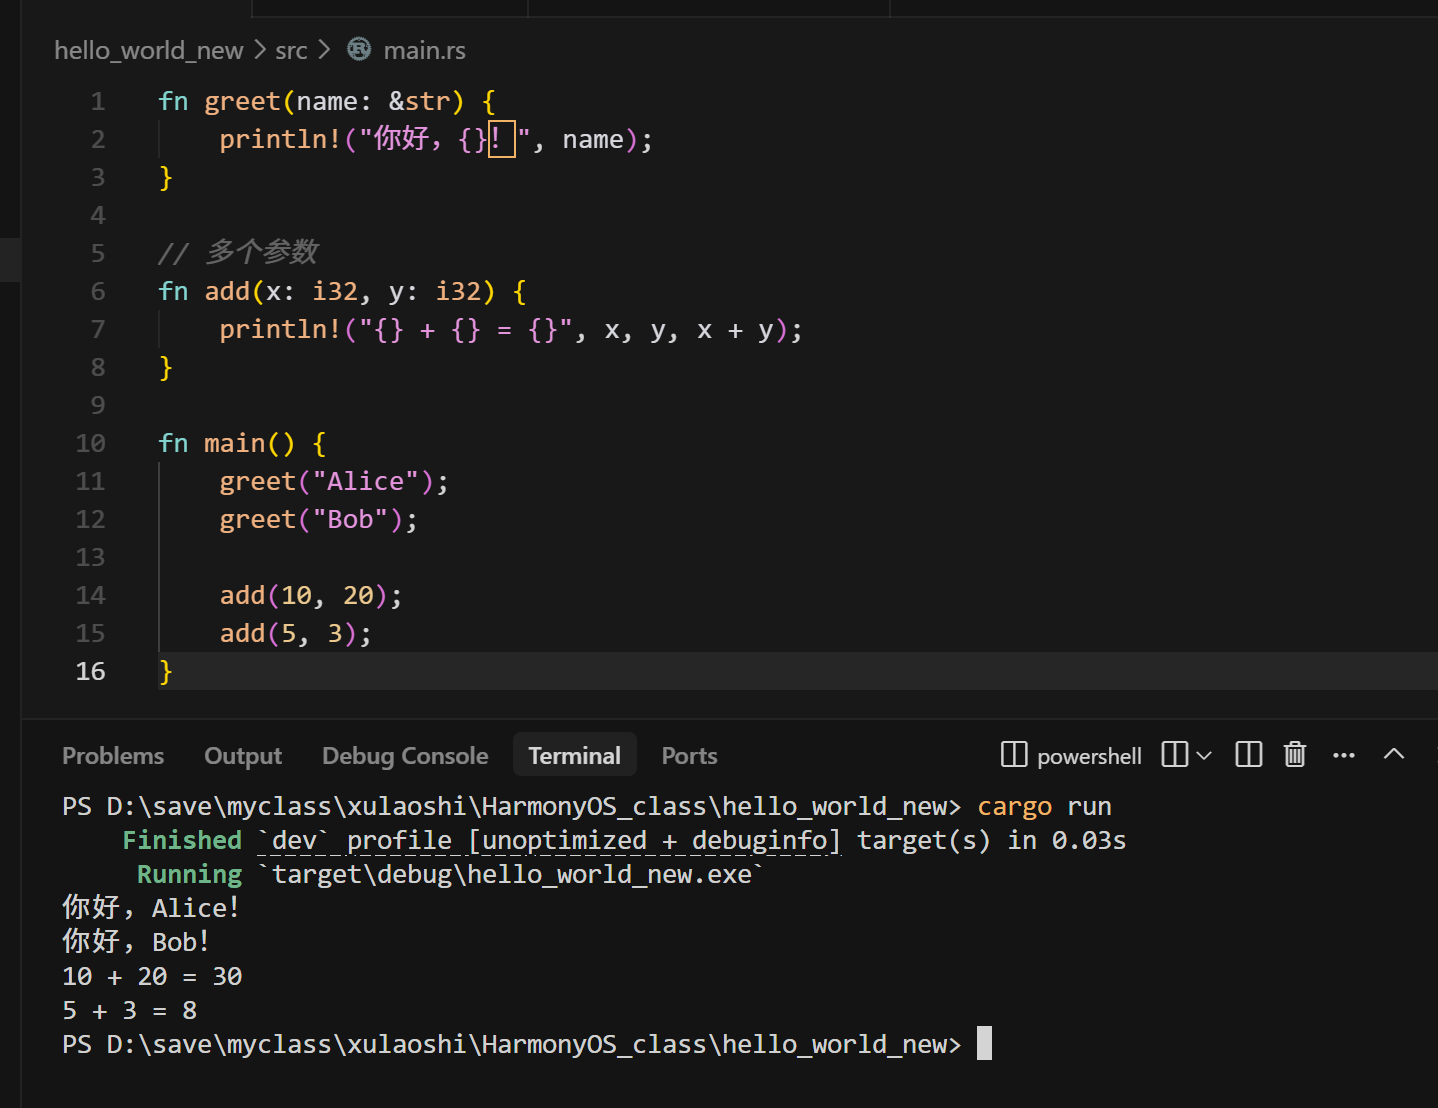
Task: Switch to the Output panel tab
Action: coord(243,756)
